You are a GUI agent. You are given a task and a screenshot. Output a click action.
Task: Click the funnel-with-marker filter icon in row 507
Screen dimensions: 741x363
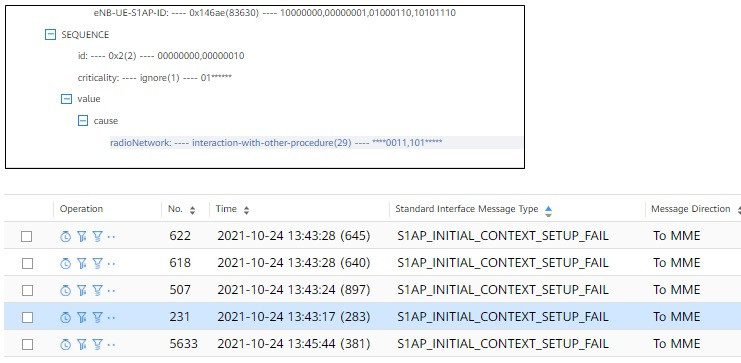81,290
